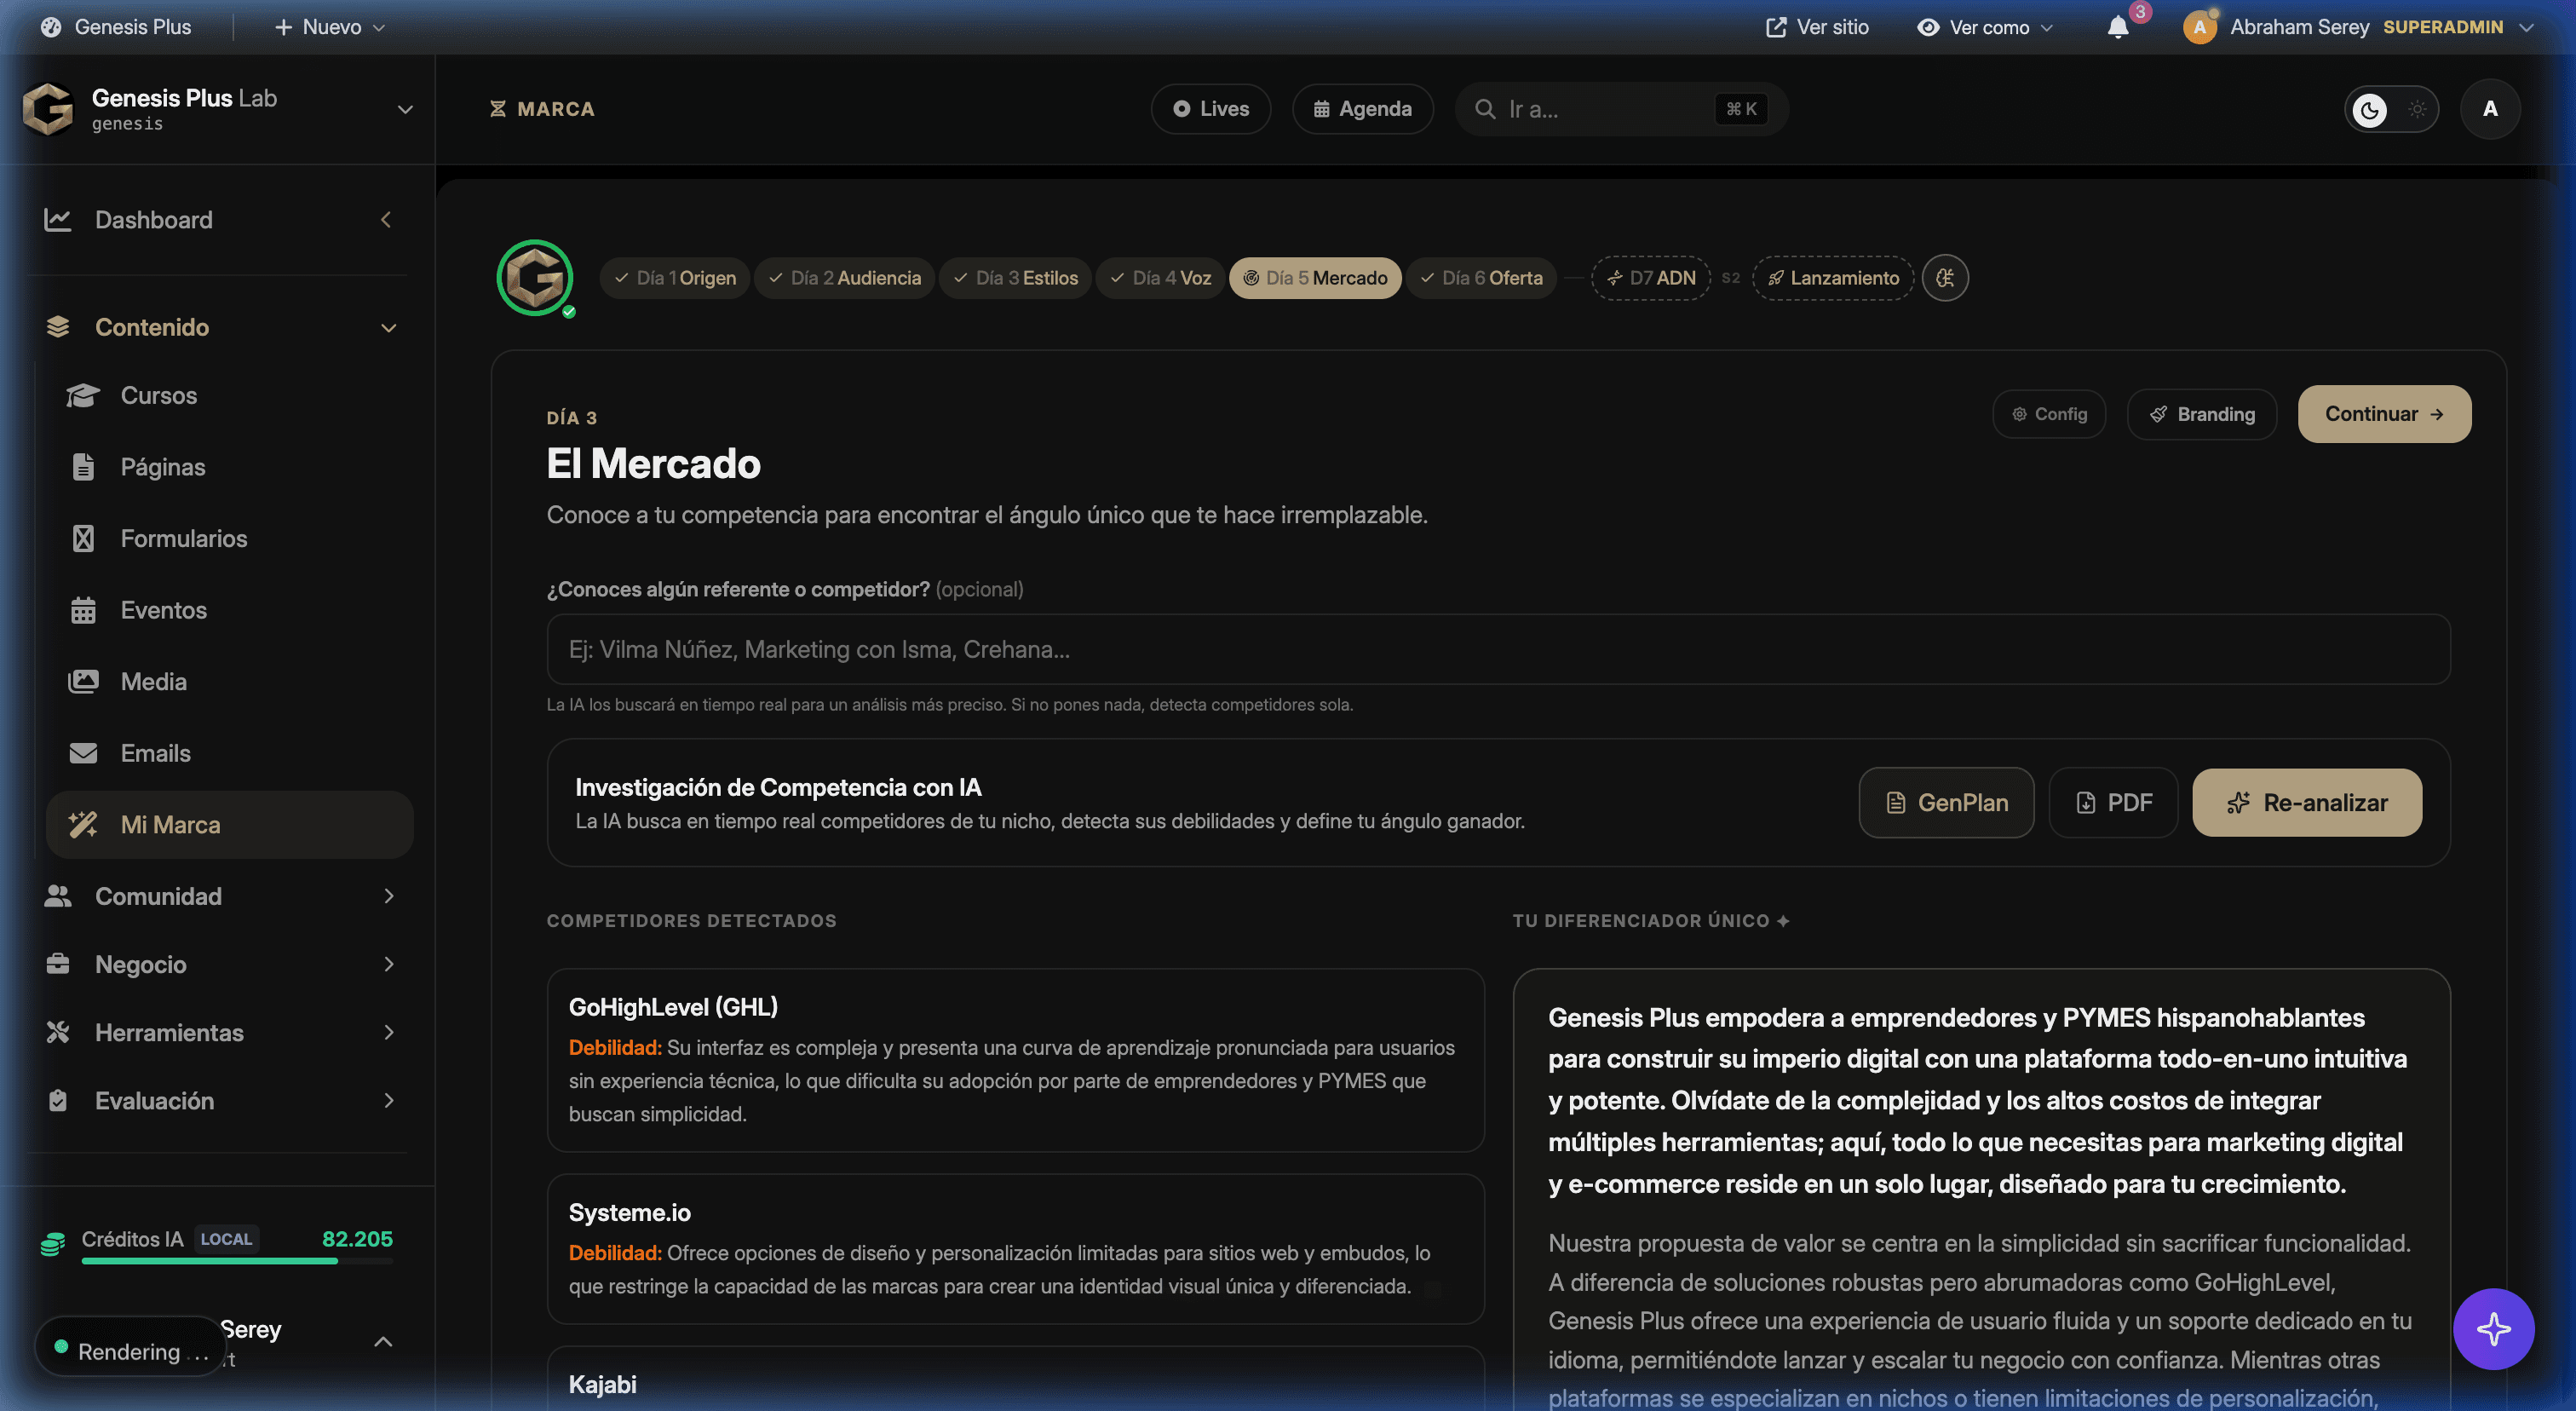This screenshot has width=2576, height=1411.
Task: Click the Lives button
Action: click(x=1211, y=109)
